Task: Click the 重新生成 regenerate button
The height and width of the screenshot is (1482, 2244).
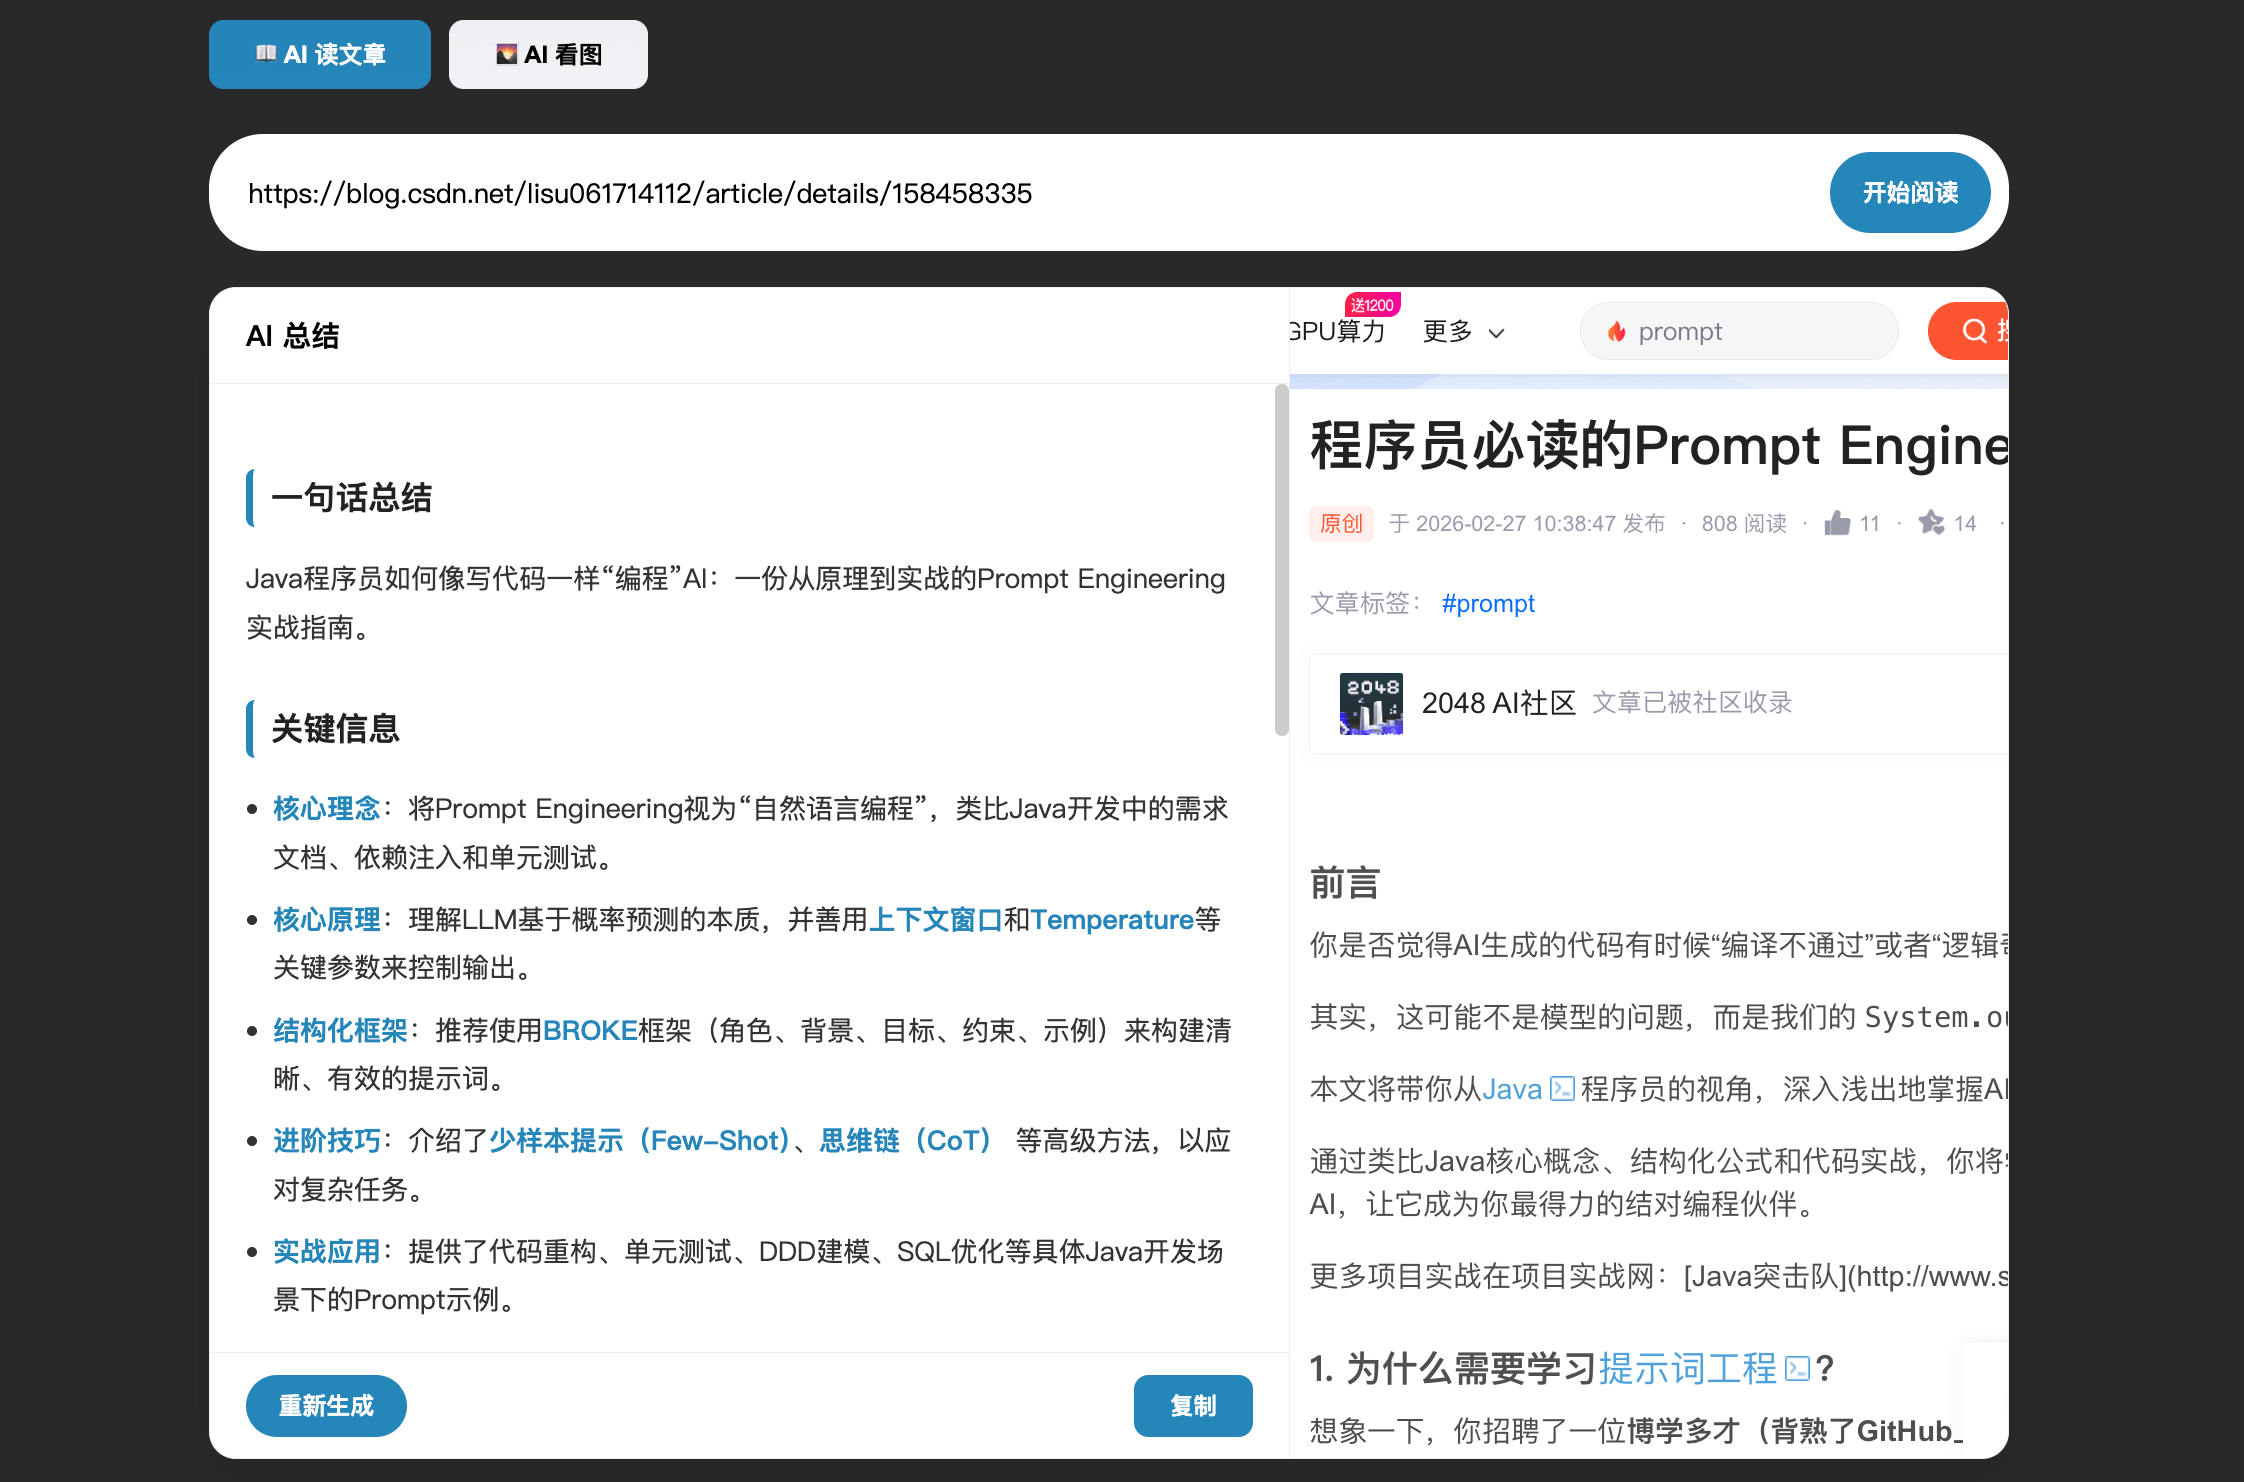Action: [326, 1405]
